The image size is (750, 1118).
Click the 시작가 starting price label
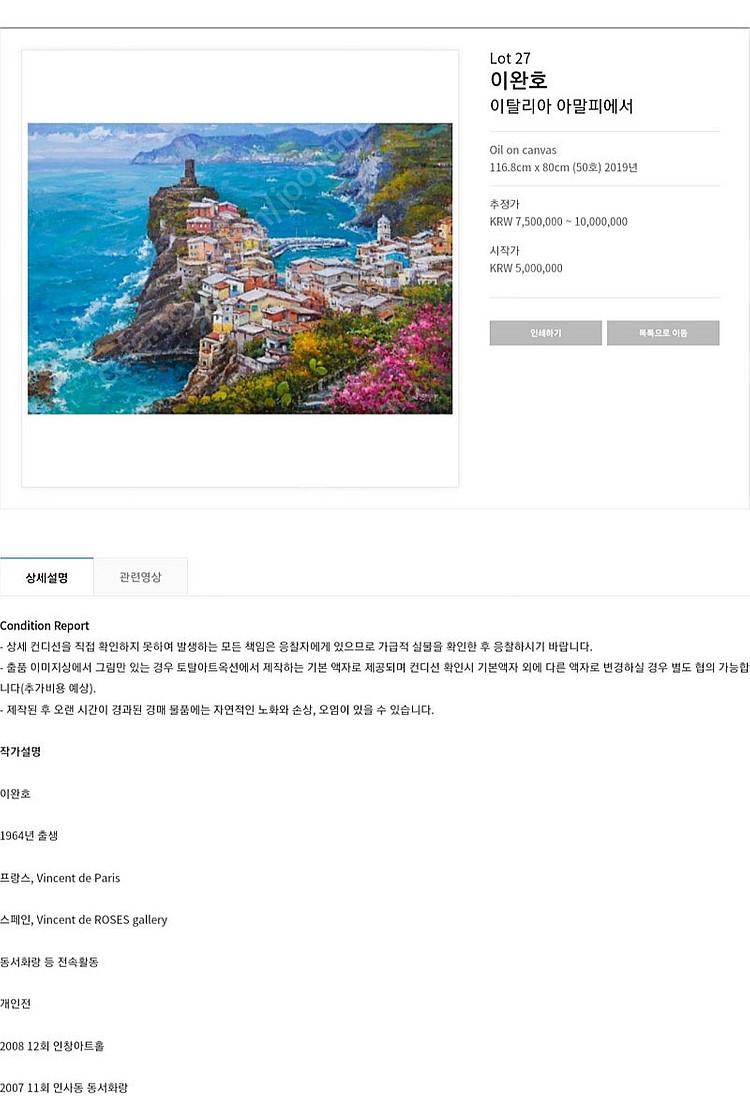tap(504, 250)
